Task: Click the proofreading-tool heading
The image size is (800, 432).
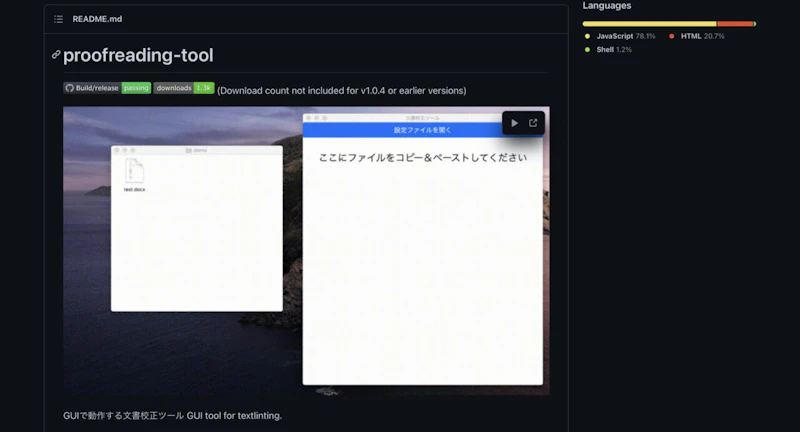Action: (138, 55)
